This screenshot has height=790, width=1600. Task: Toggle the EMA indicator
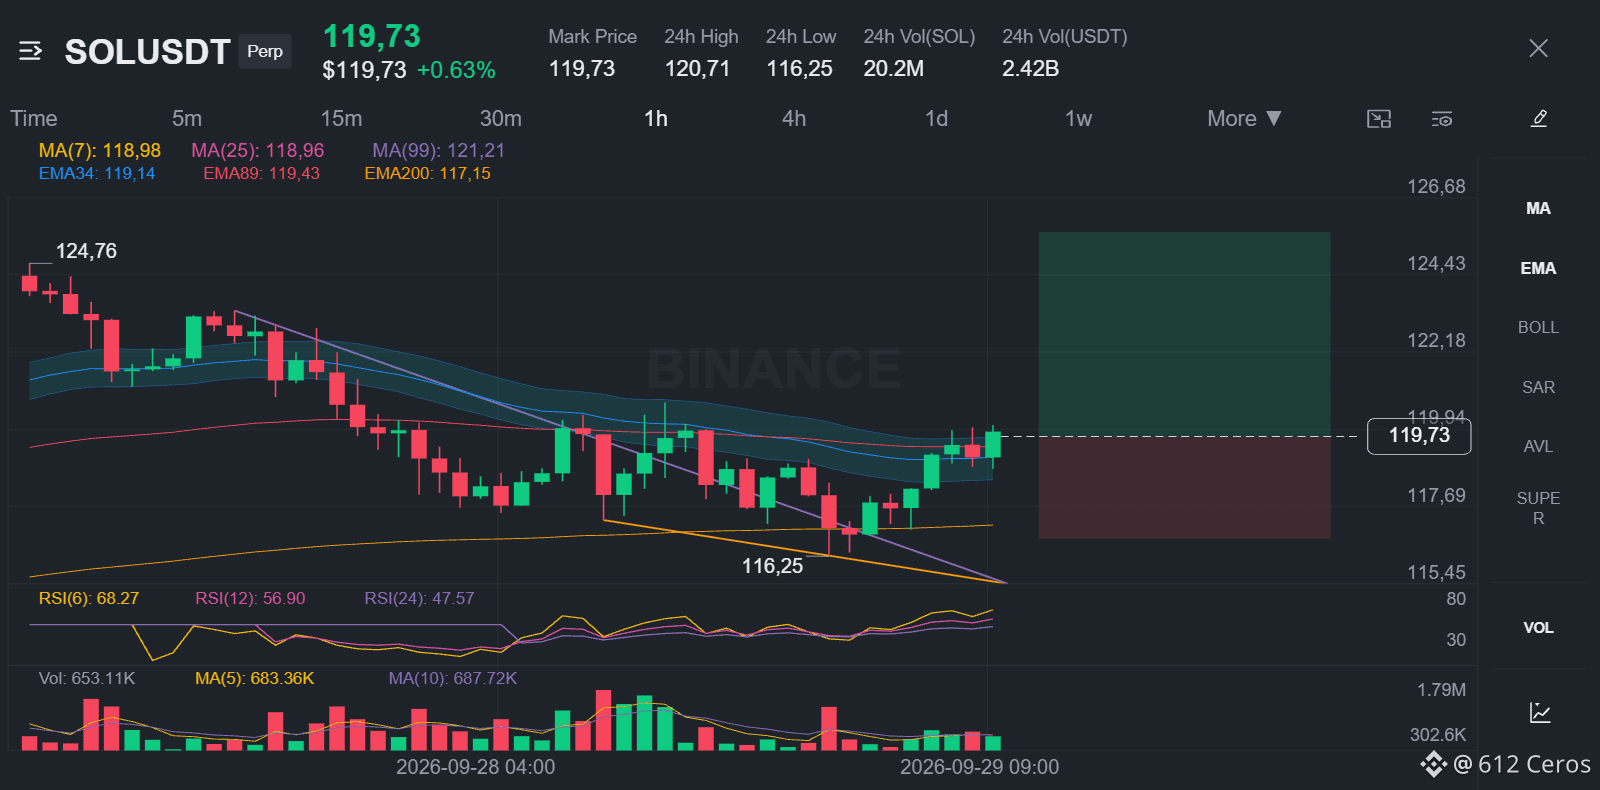pyautogui.click(x=1538, y=268)
